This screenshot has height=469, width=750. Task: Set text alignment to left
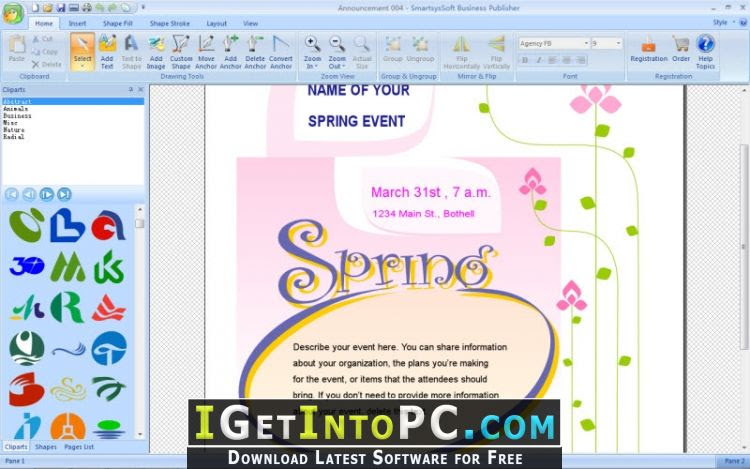(x=552, y=60)
